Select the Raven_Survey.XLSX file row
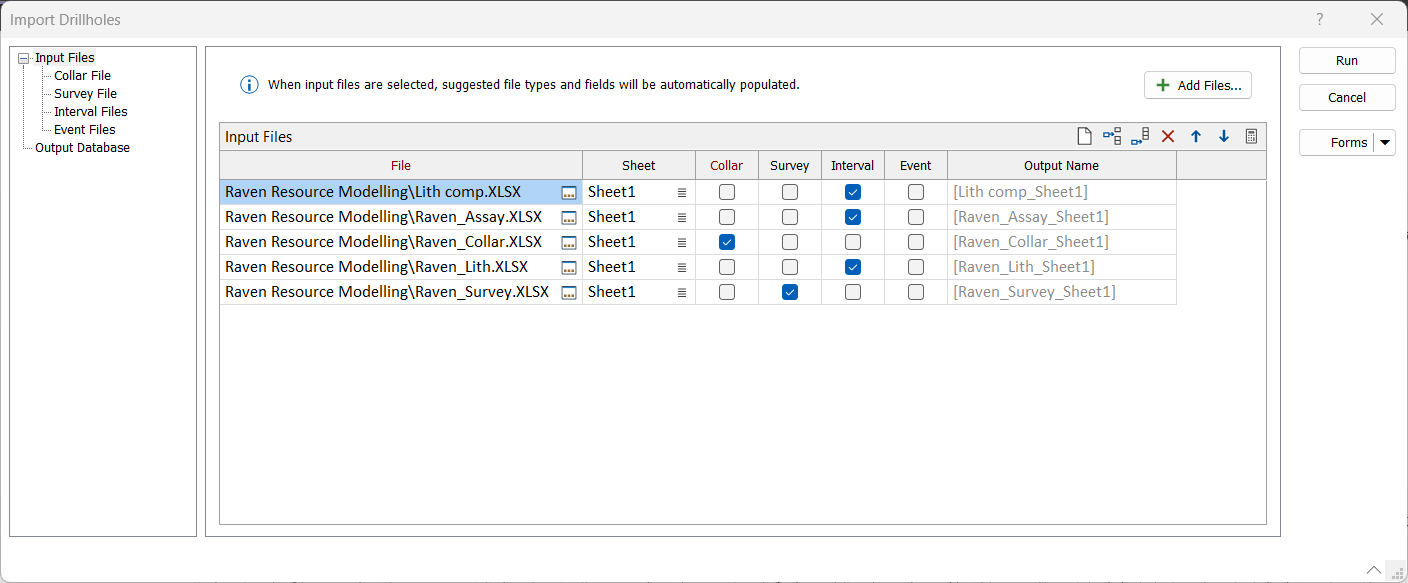Viewport: 1408px width, 583px height. pos(390,291)
